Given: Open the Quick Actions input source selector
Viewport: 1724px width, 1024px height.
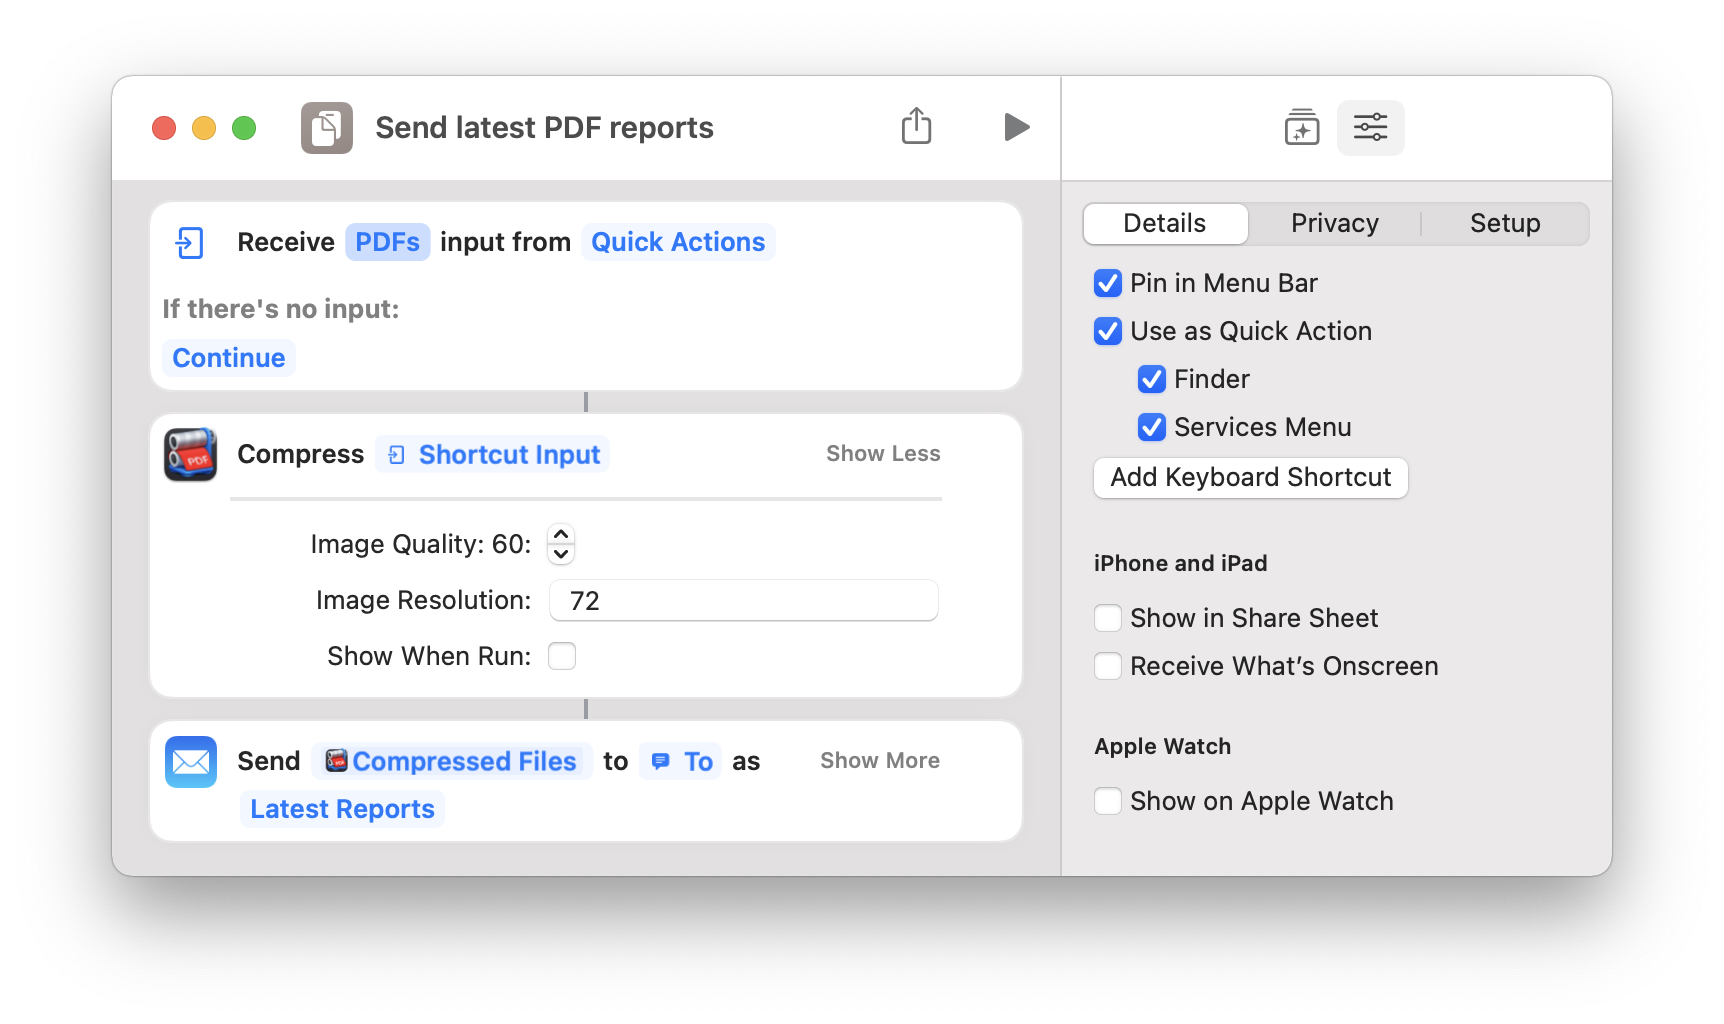Looking at the screenshot, I should [678, 243].
